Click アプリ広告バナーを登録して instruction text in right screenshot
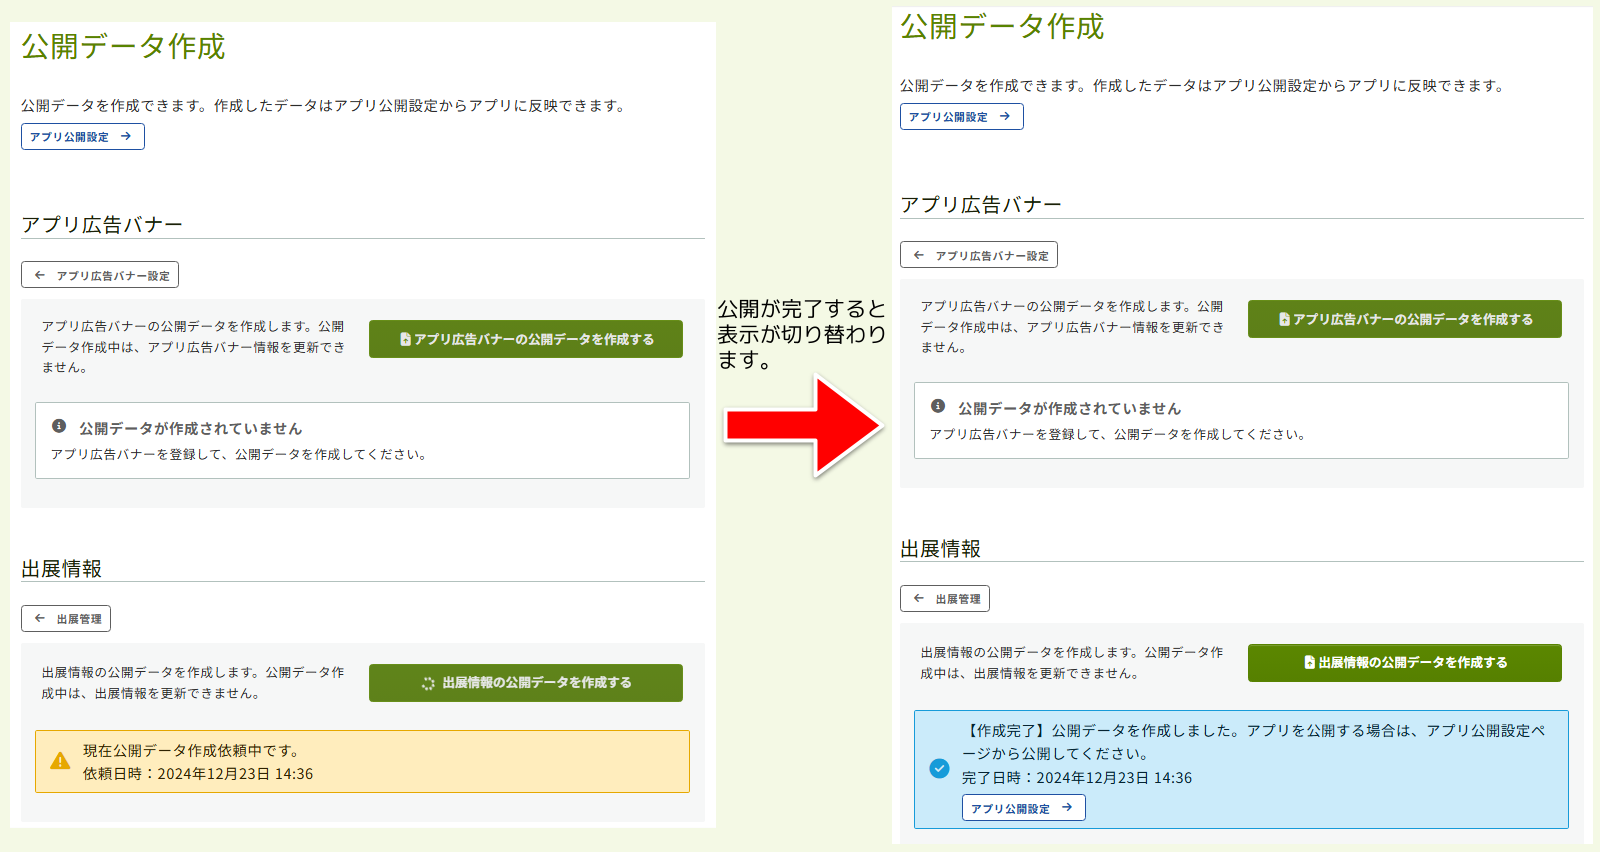This screenshot has width=1600, height=852. [1119, 434]
